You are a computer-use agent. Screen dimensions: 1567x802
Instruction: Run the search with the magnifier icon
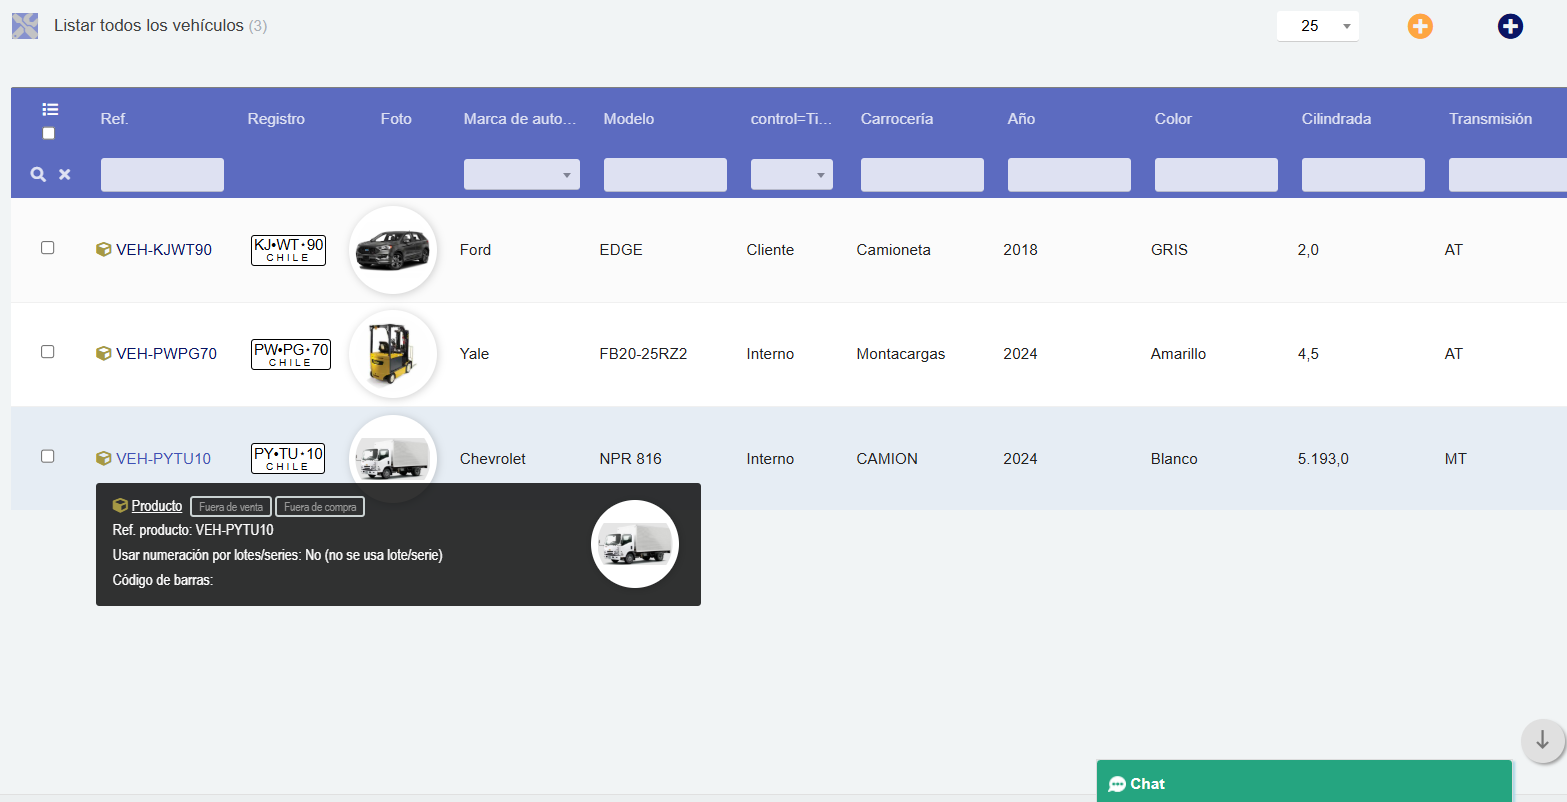tap(38, 174)
